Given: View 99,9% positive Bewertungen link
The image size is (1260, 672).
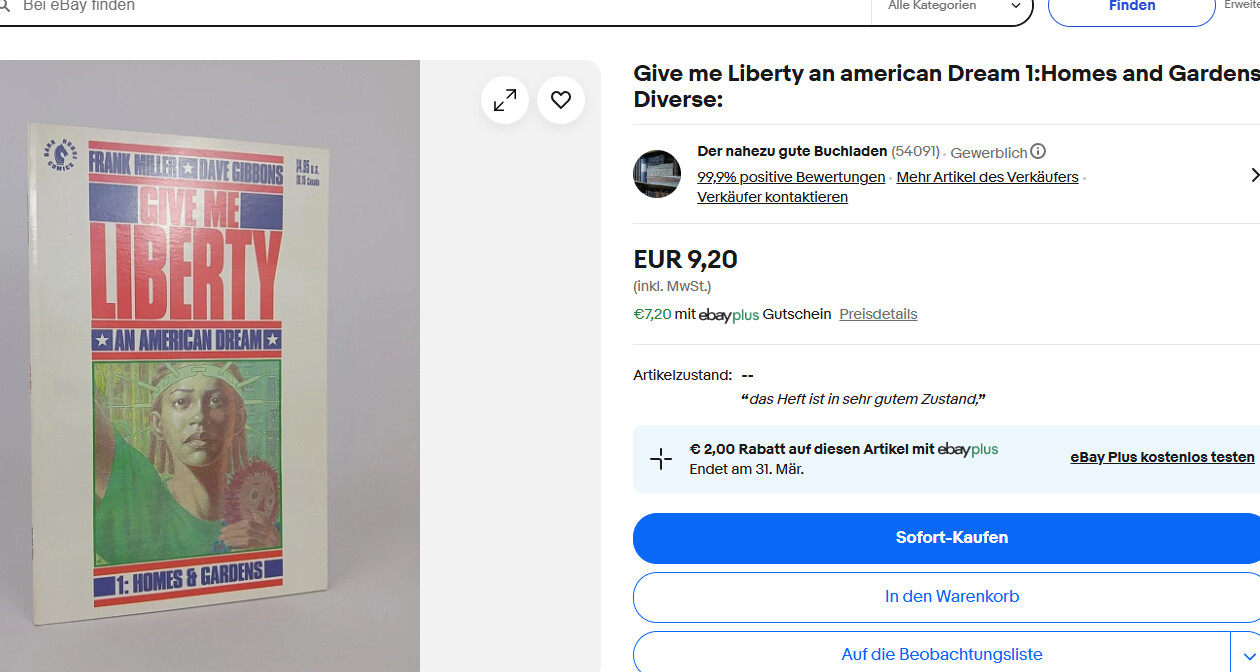Looking at the screenshot, I should click(x=791, y=177).
